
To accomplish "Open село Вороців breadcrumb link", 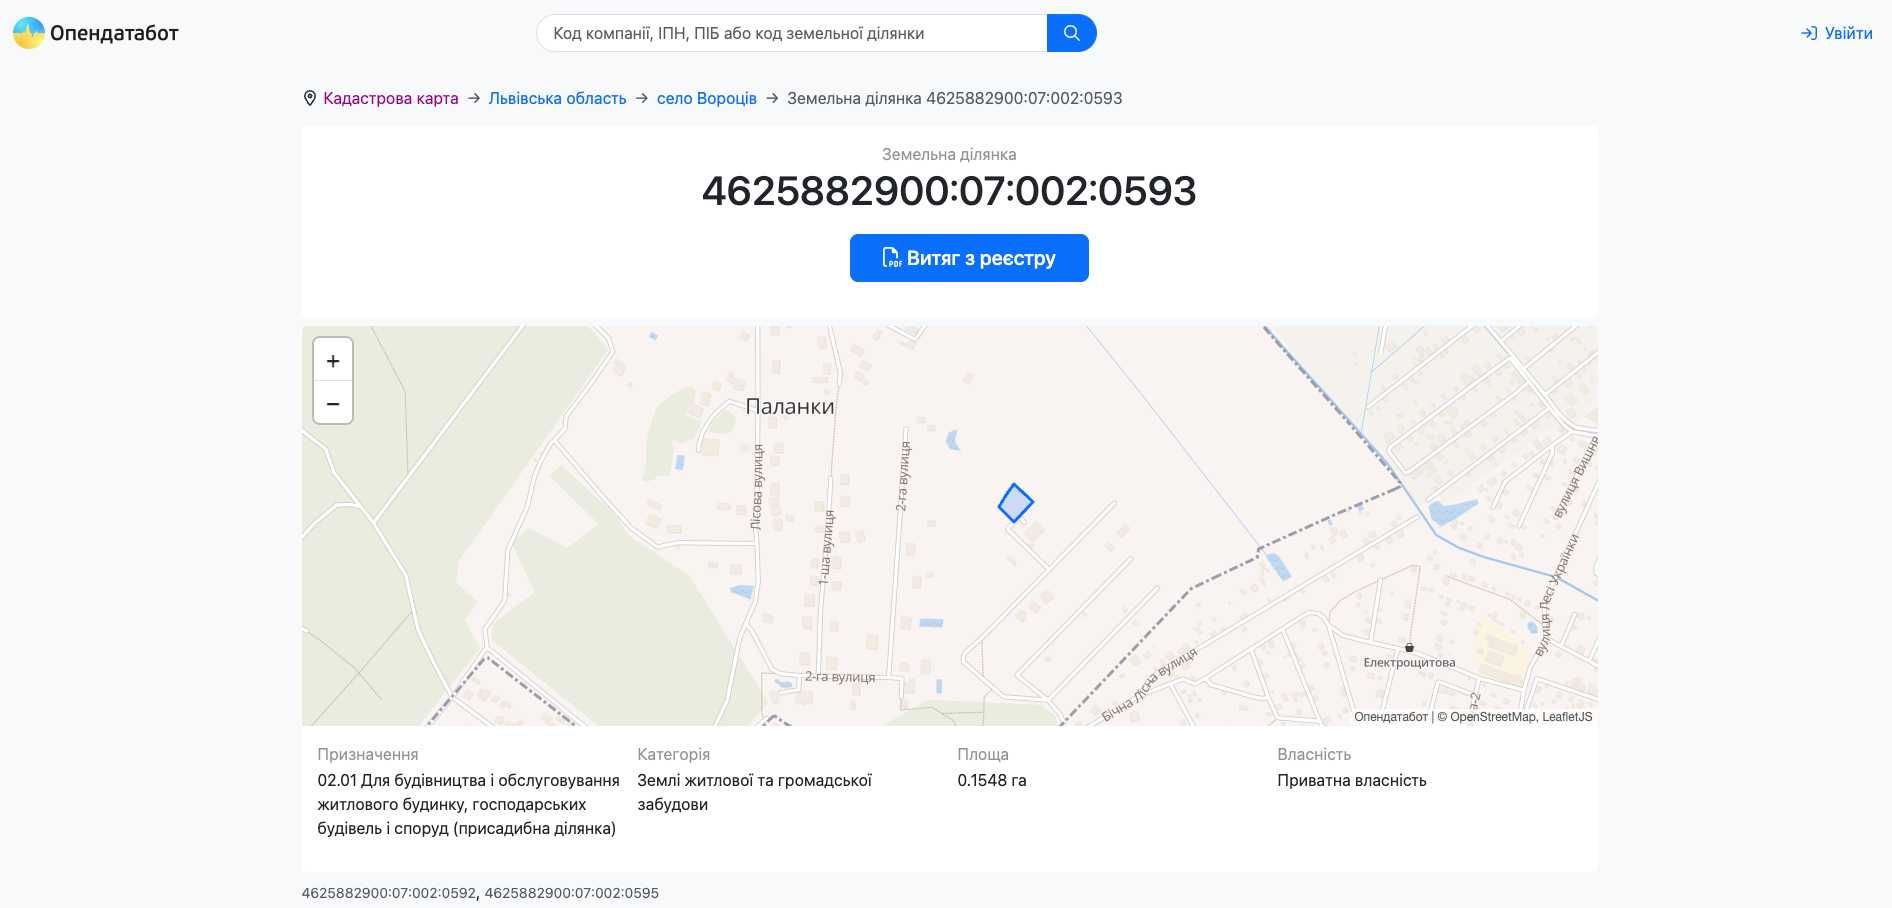I will (706, 98).
